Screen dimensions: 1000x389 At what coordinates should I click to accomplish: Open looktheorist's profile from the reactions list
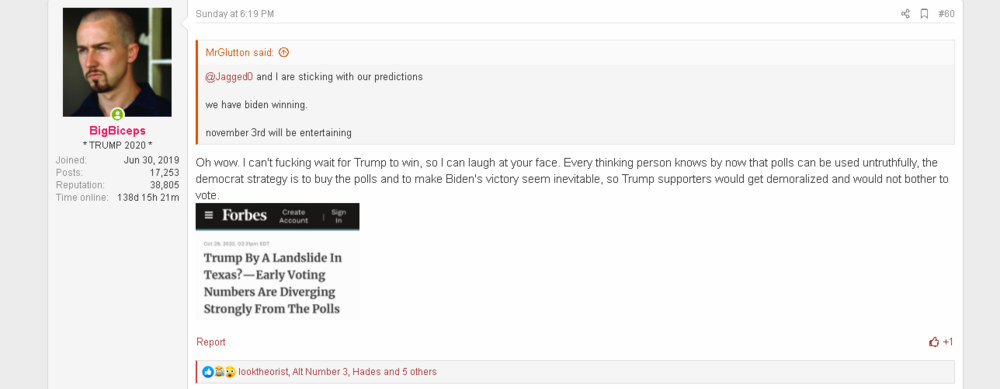[263, 372]
